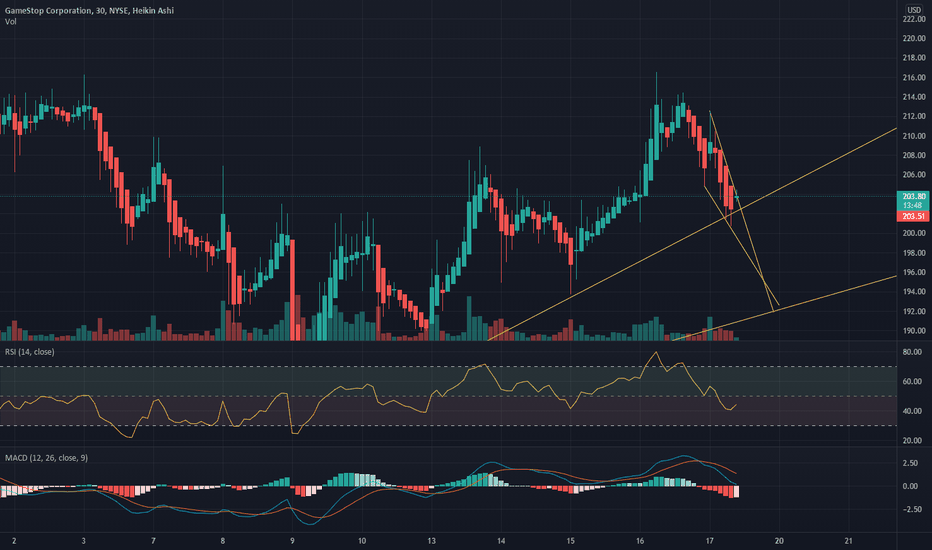Click the GameStop Corporation chart title
The width and height of the screenshot is (932, 550).
pos(89,11)
